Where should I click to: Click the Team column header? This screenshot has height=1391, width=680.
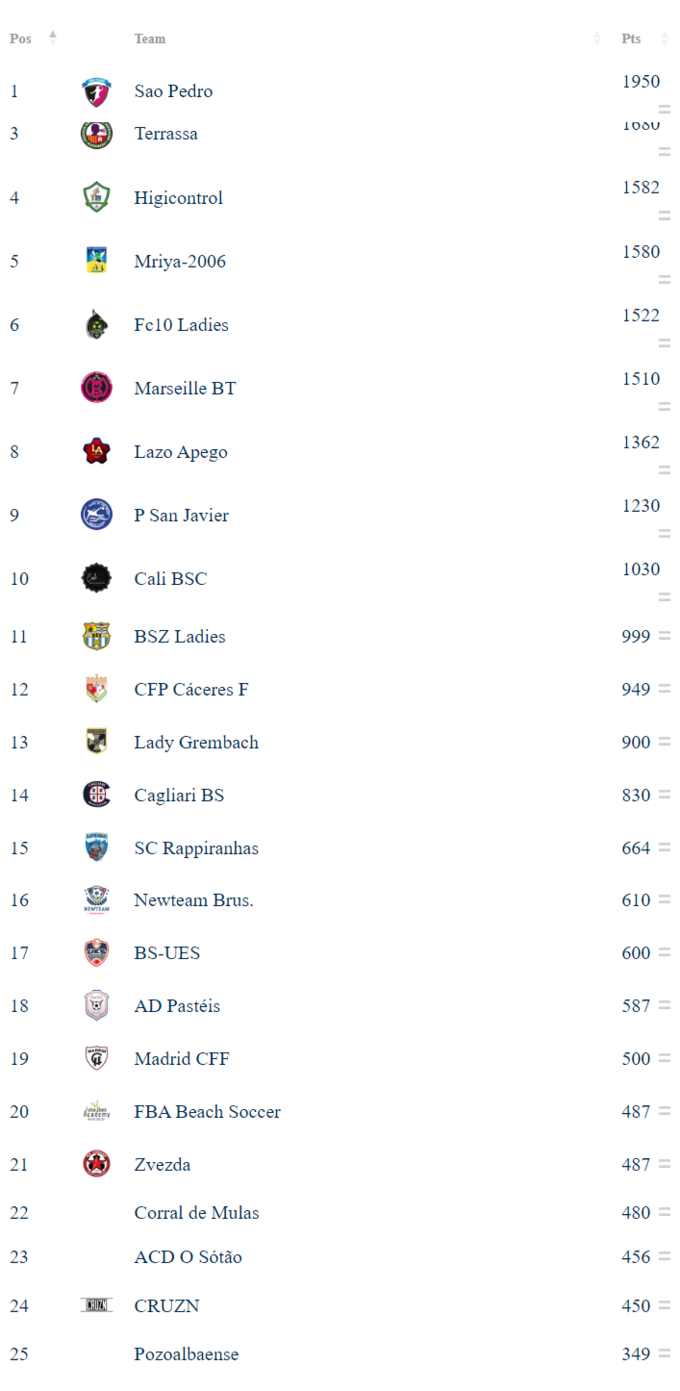pyautogui.click(x=150, y=39)
